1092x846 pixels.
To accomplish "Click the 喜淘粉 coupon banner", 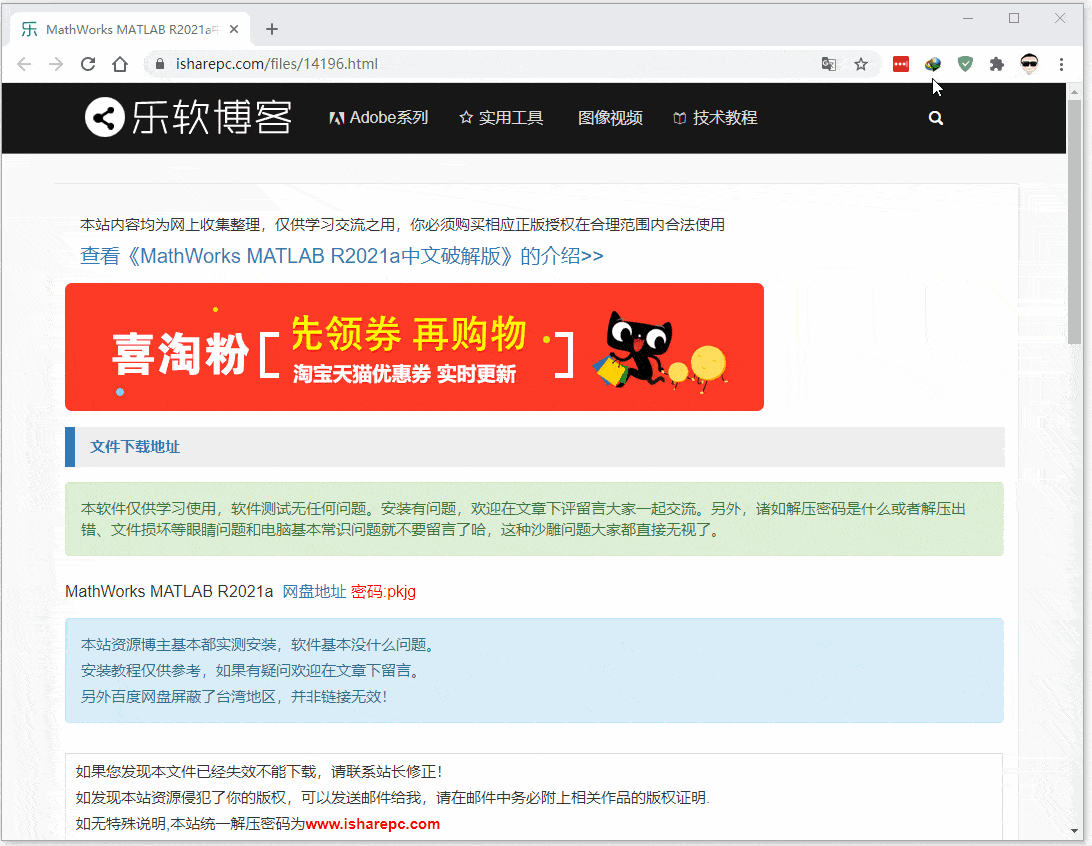I will (414, 347).
